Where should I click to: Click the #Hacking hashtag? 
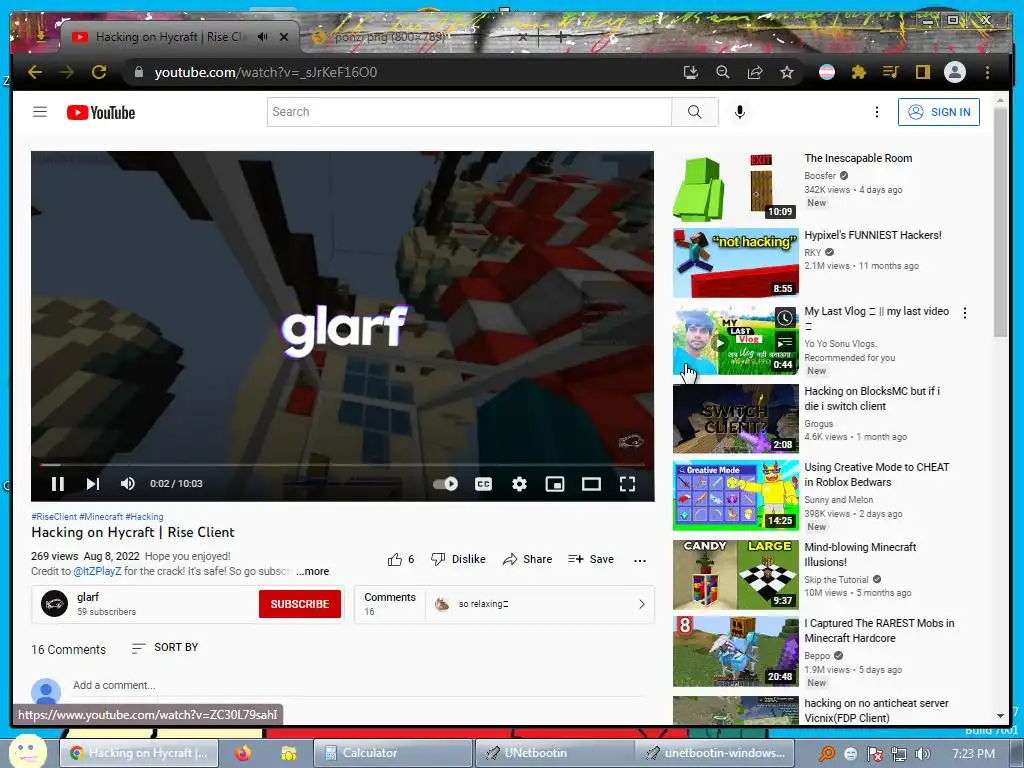tap(144, 517)
